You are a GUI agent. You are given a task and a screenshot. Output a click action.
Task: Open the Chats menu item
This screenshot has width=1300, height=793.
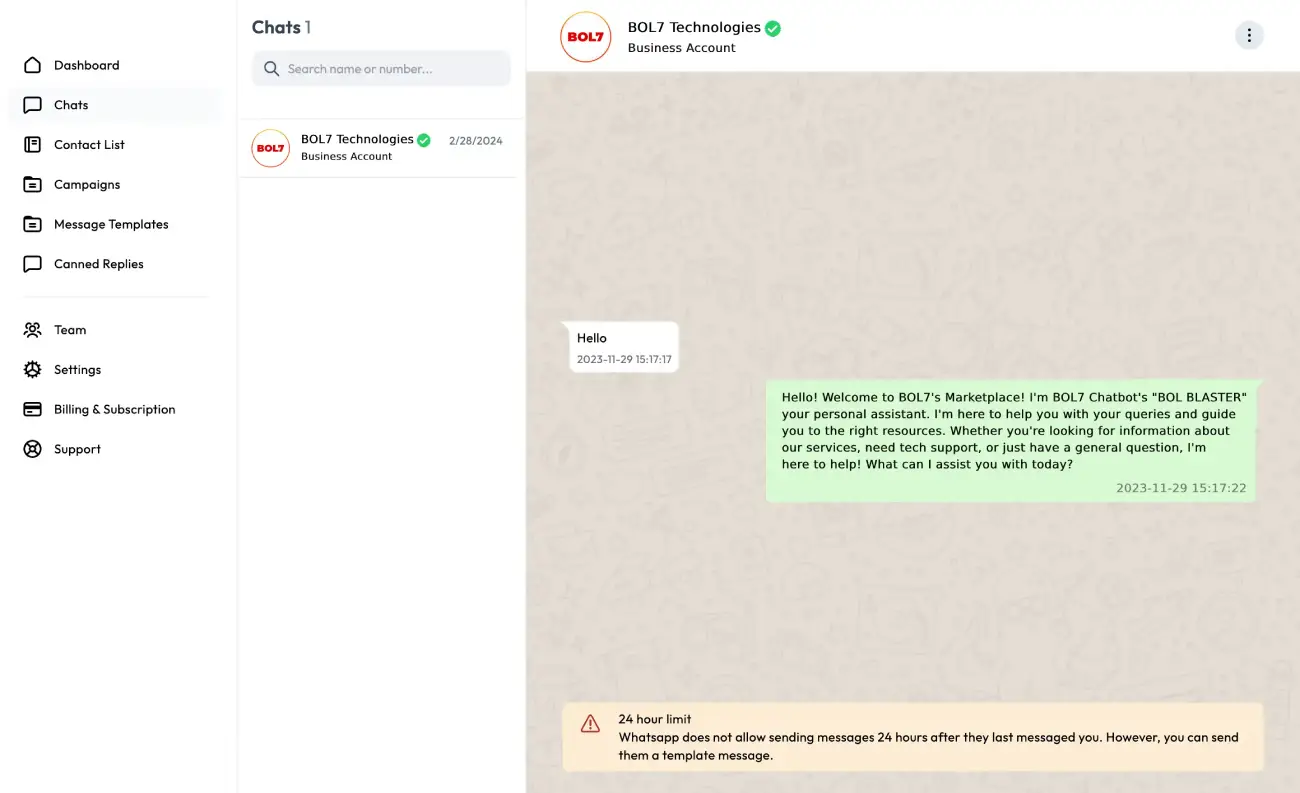point(71,105)
